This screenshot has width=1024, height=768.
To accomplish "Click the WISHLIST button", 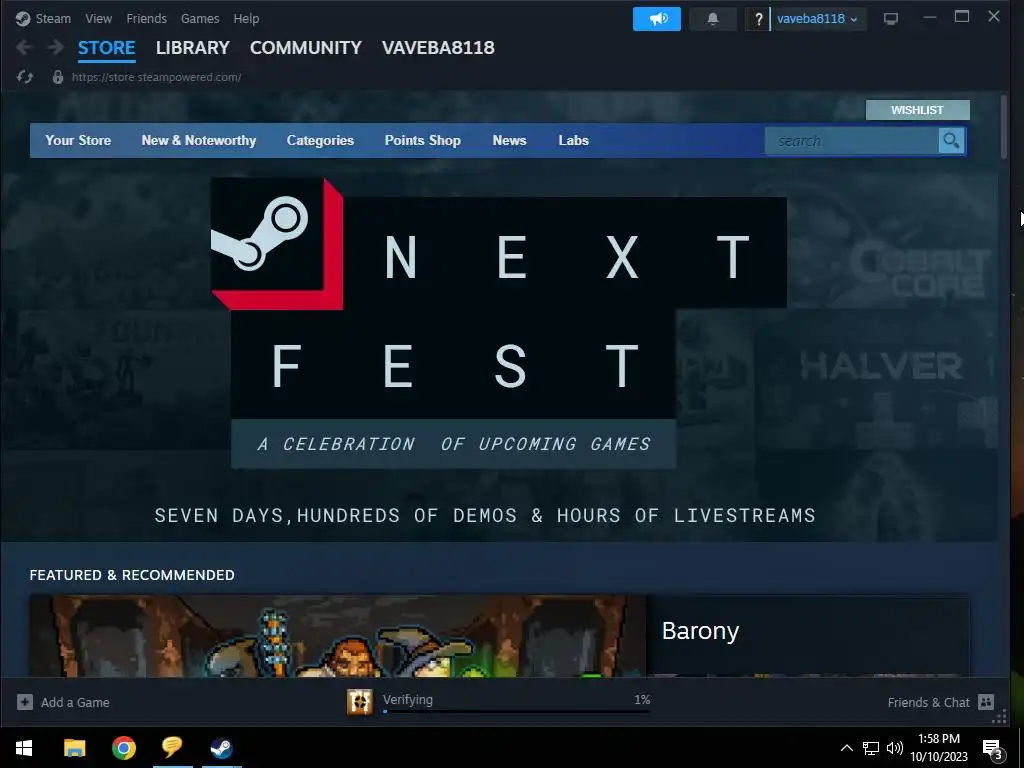I will [x=918, y=110].
